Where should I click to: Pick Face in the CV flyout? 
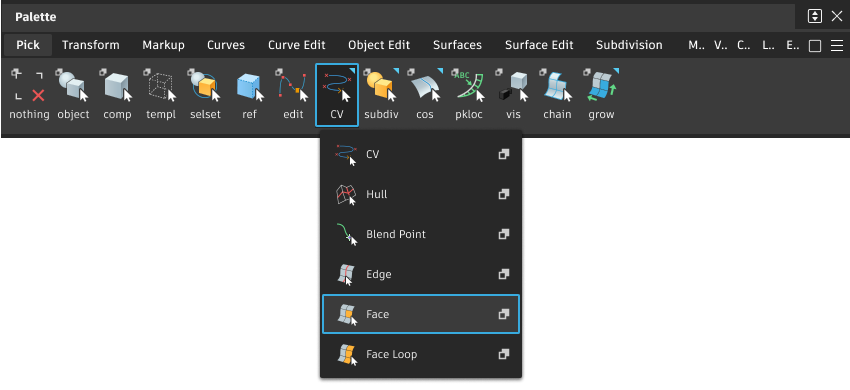click(421, 314)
